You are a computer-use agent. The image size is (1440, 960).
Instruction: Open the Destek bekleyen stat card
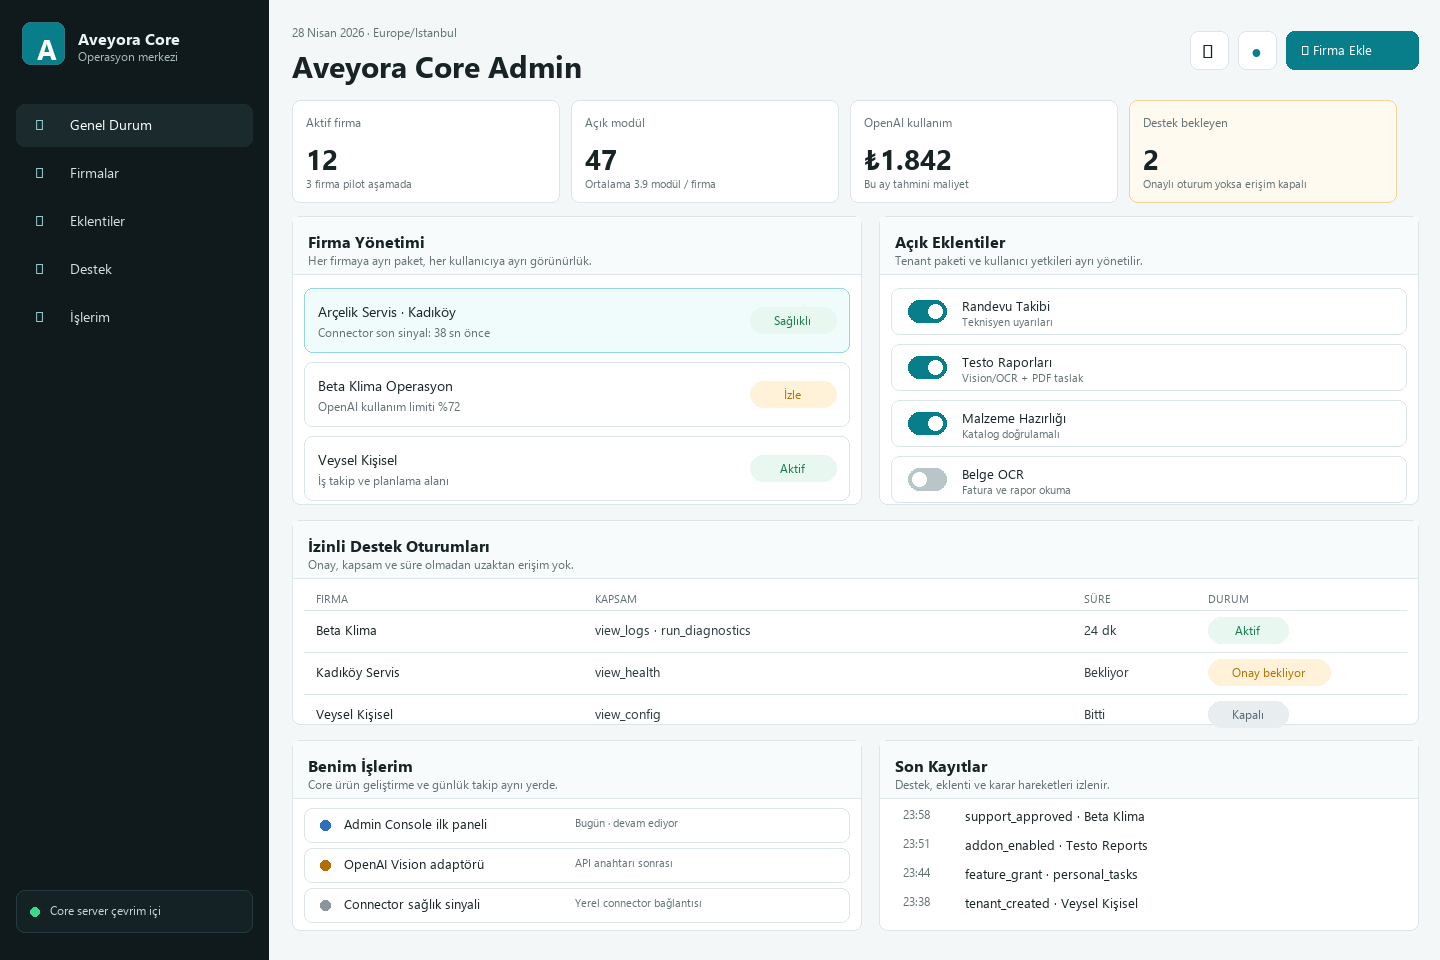[1262, 152]
